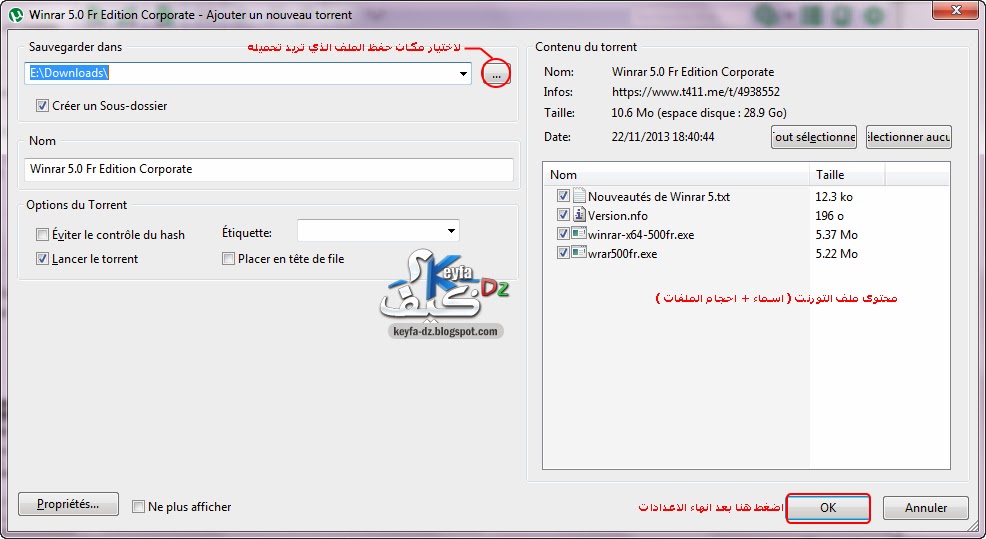The height and width of the screenshot is (539, 986).
Task: Click the exe icon of winrar-x64-500fr.exe
Action: click(x=579, y=235)
